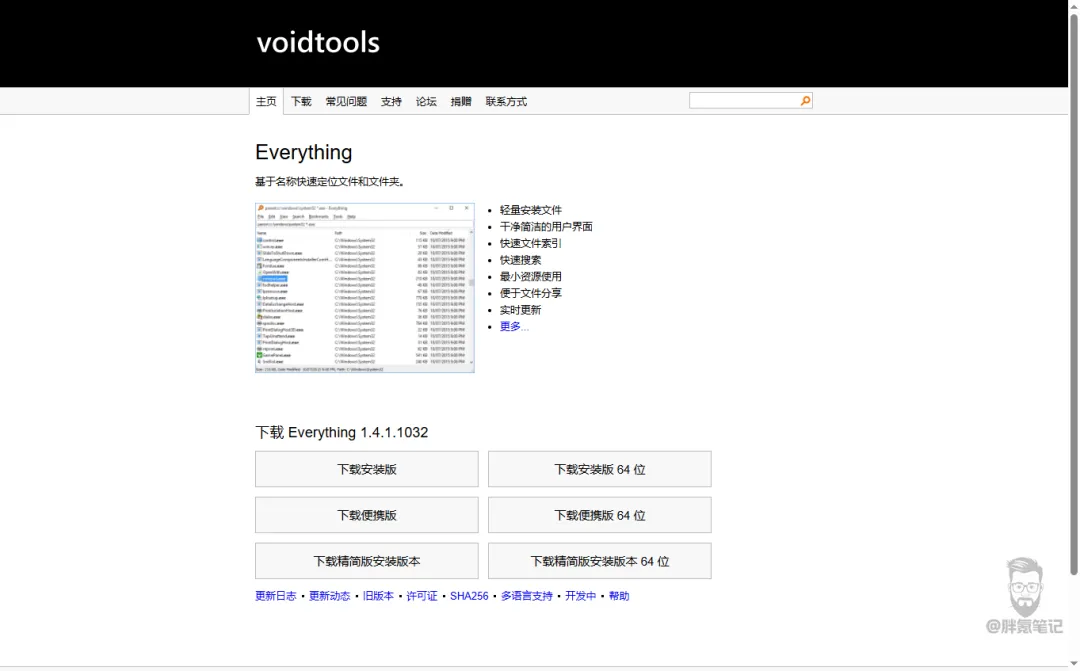
Task: Select the 便于文件分享 bullet text
Action: 530,293
